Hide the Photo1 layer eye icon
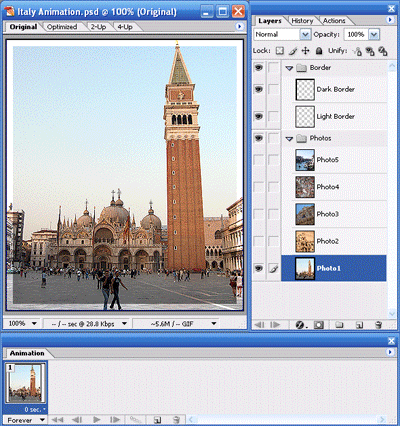 click(259, 268)
